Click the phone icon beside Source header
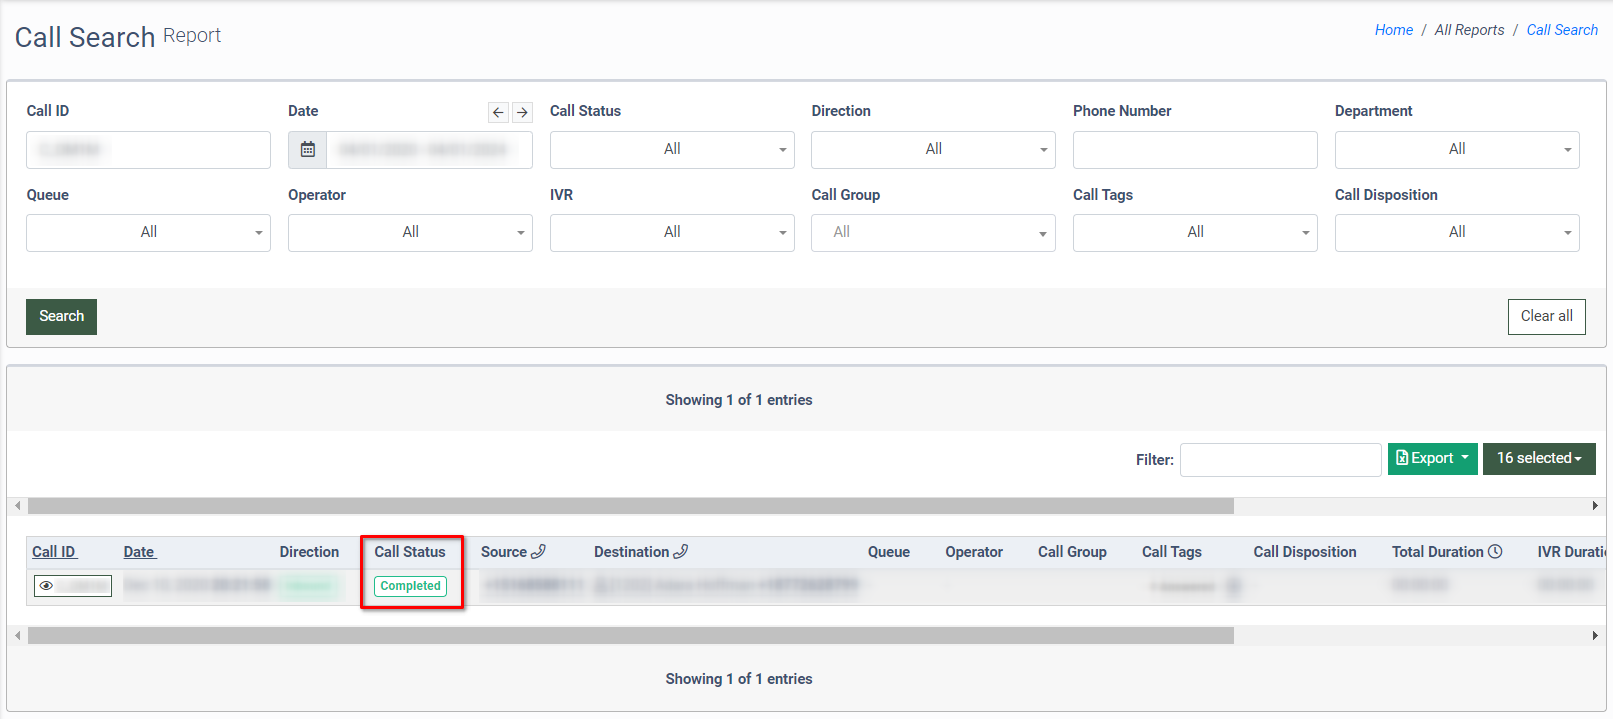 coord(538,552)
